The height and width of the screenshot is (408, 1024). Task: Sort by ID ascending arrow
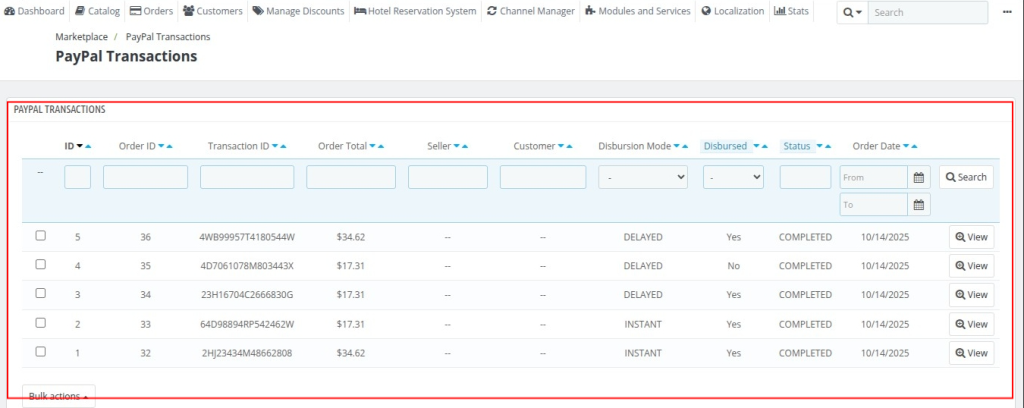[x=88, y=146]
